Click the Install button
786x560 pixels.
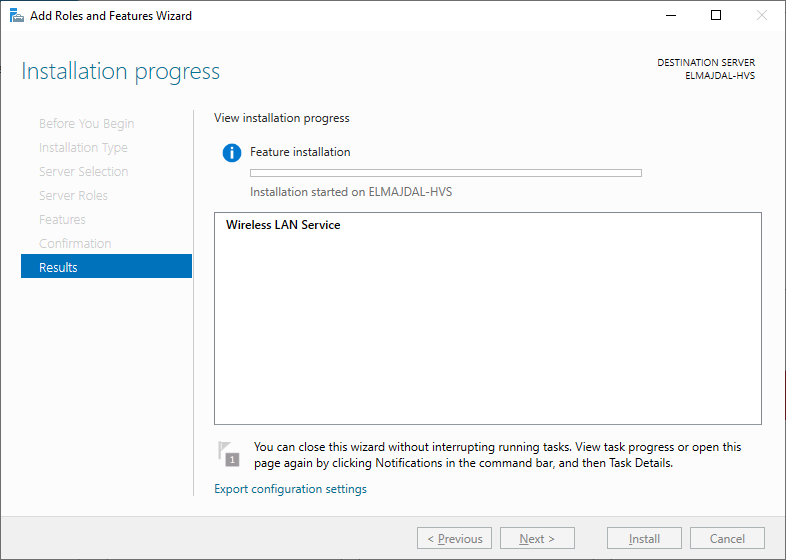(644, 538)
